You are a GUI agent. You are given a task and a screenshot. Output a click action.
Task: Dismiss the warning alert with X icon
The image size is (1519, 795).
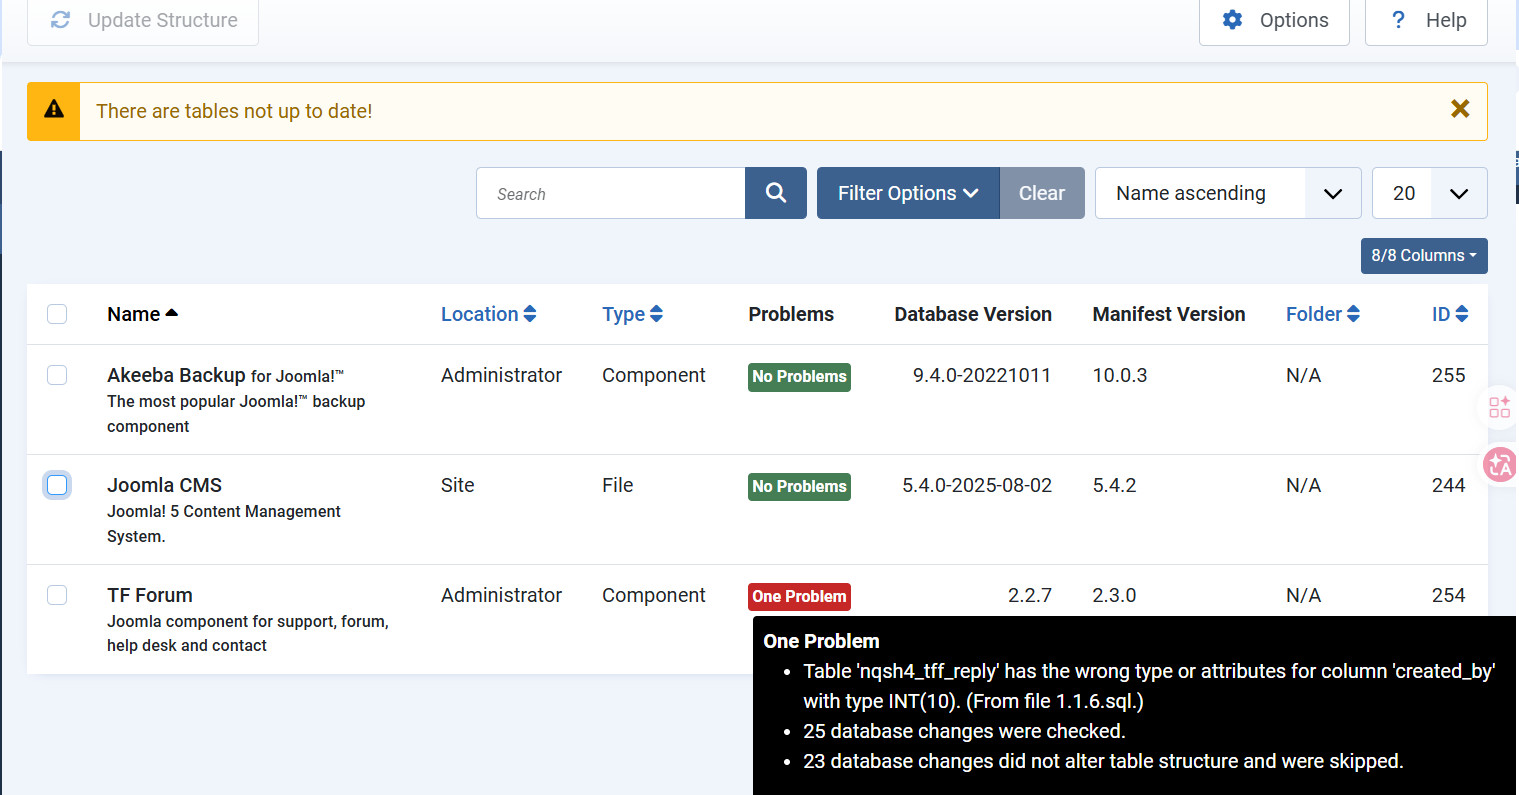[1460, 110]
